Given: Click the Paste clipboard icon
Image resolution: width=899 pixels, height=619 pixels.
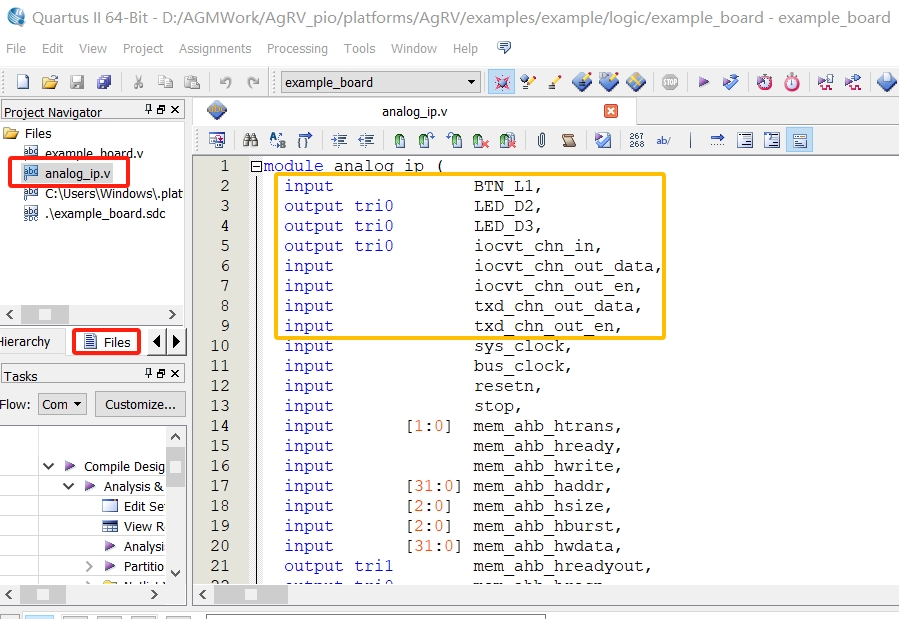Looking at the screenshot, I should 192,82.
